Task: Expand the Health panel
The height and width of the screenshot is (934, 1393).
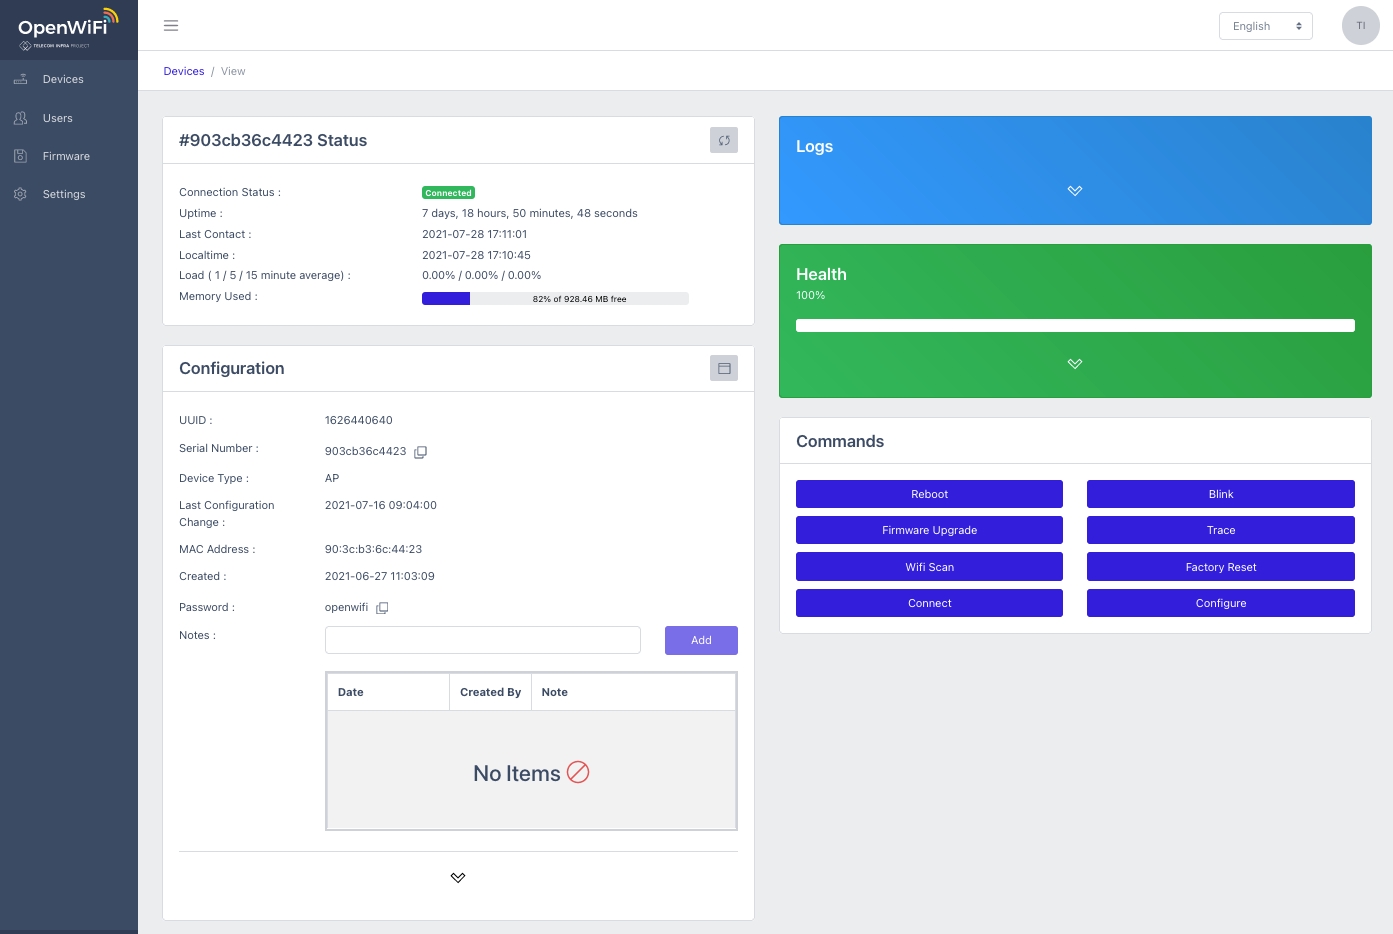Action: tap(1074, 364)
